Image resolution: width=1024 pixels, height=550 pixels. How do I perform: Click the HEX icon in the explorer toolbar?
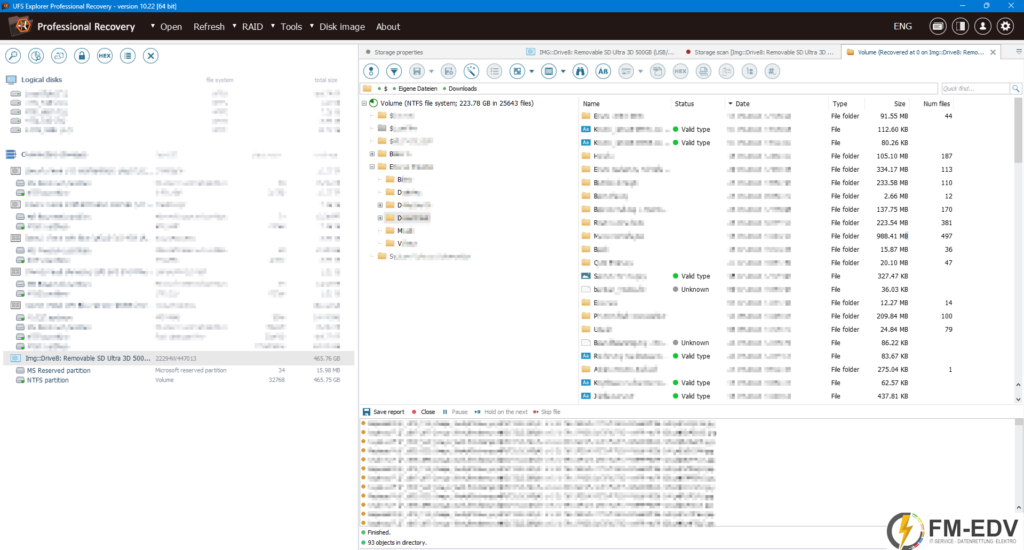pos(680,71)
